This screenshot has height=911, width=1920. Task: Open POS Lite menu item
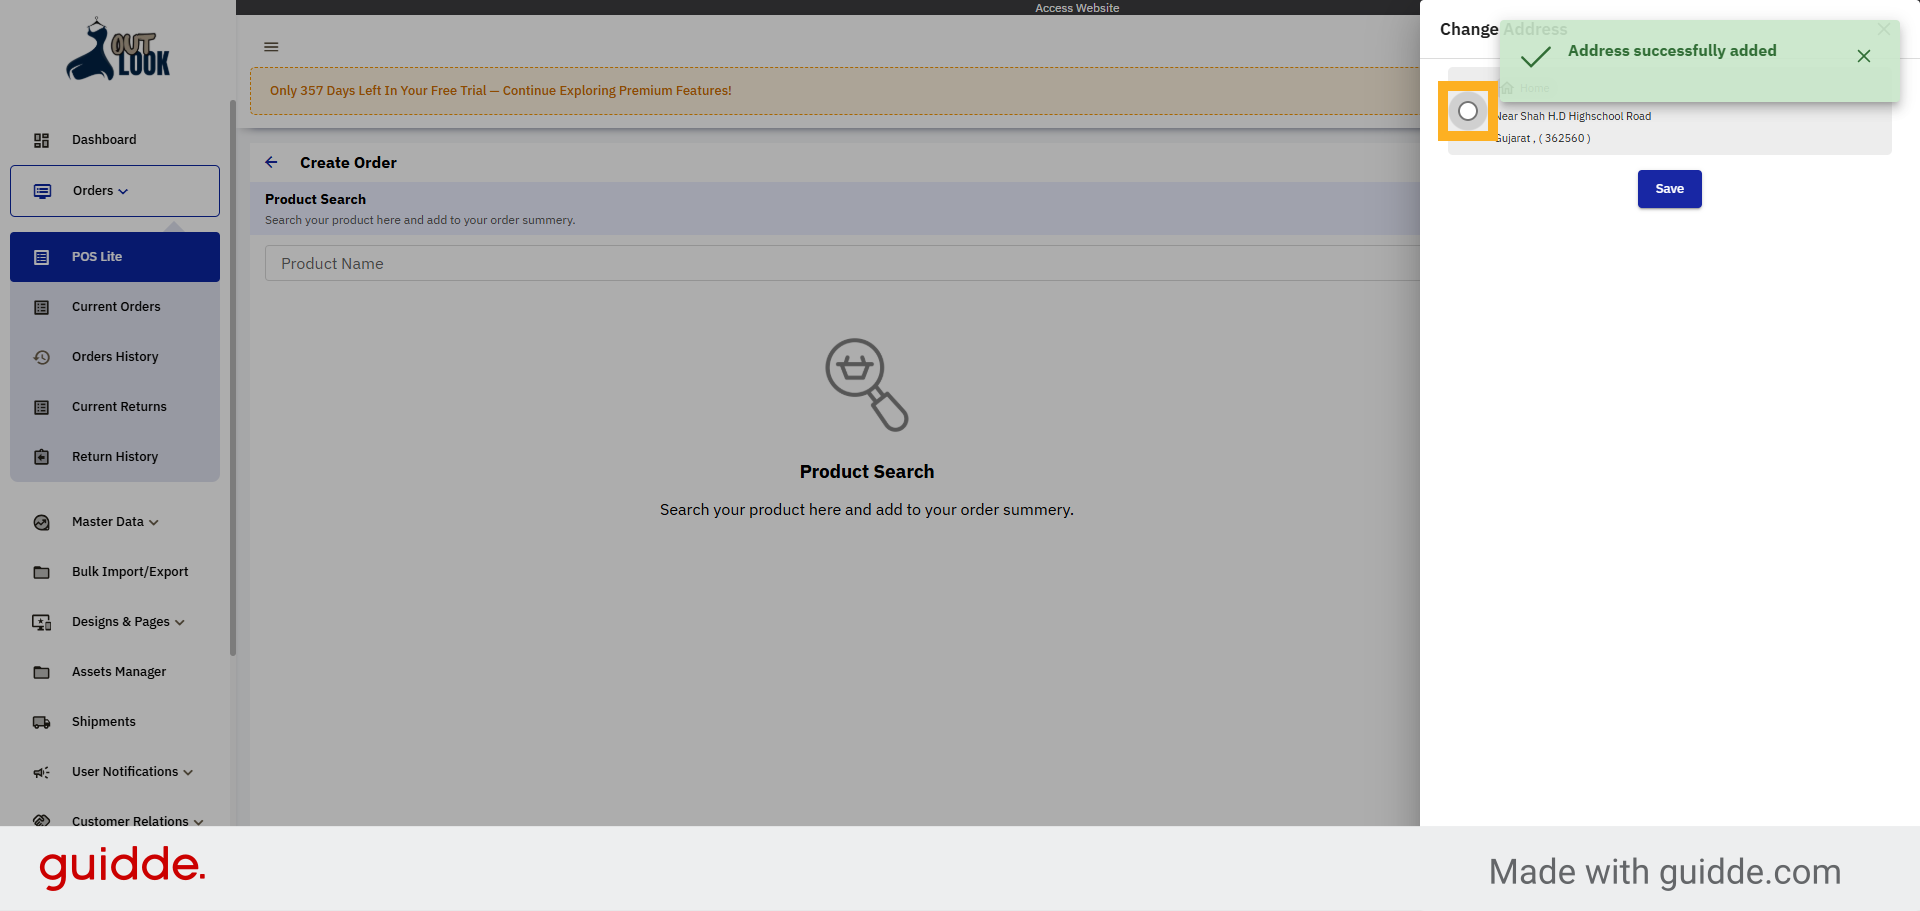coord(115,257)
